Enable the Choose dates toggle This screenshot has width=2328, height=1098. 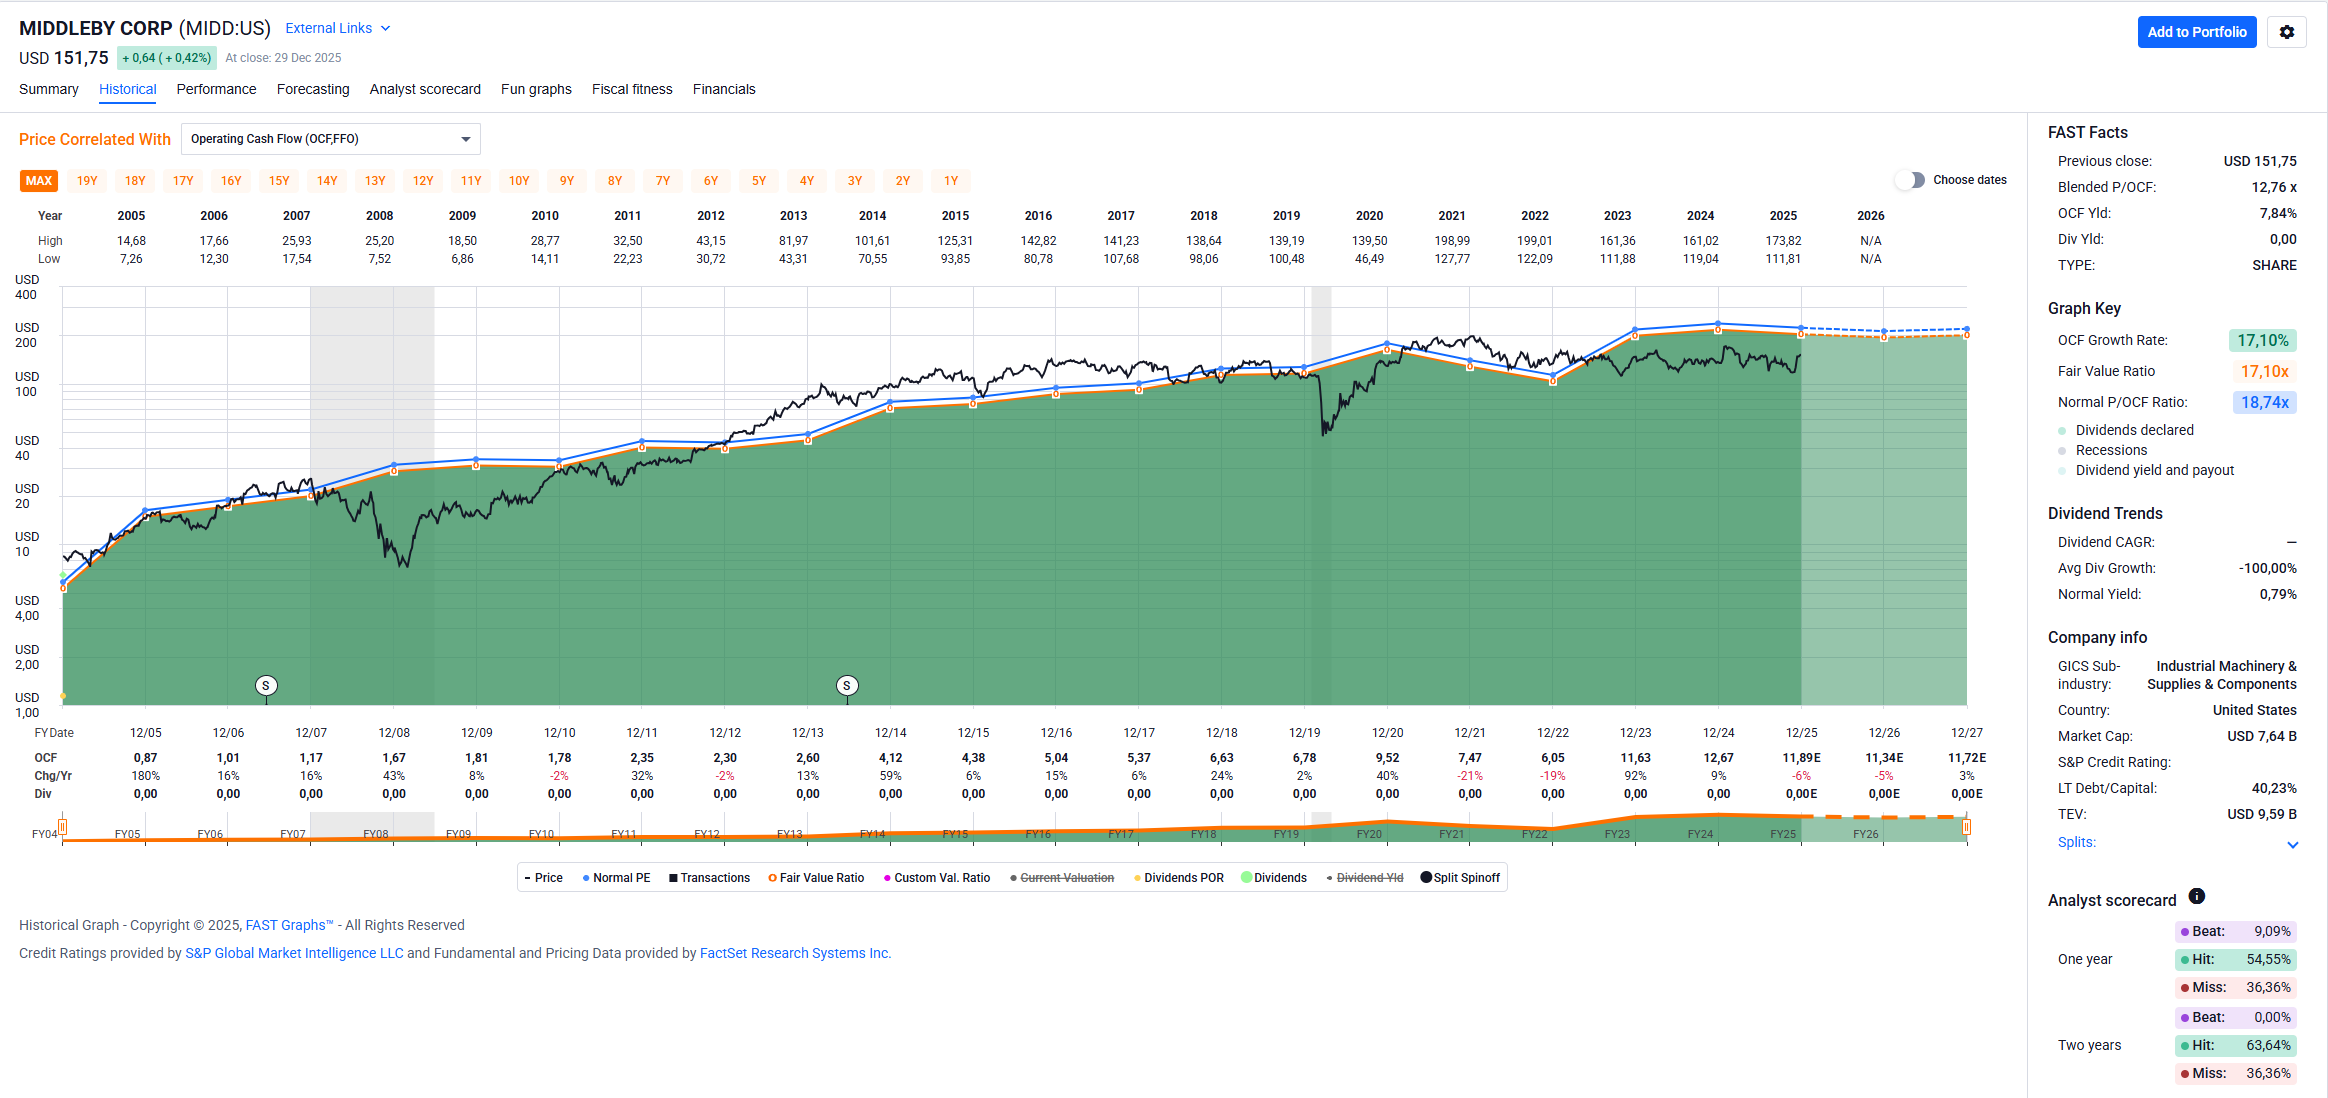tap(1910, 180)
